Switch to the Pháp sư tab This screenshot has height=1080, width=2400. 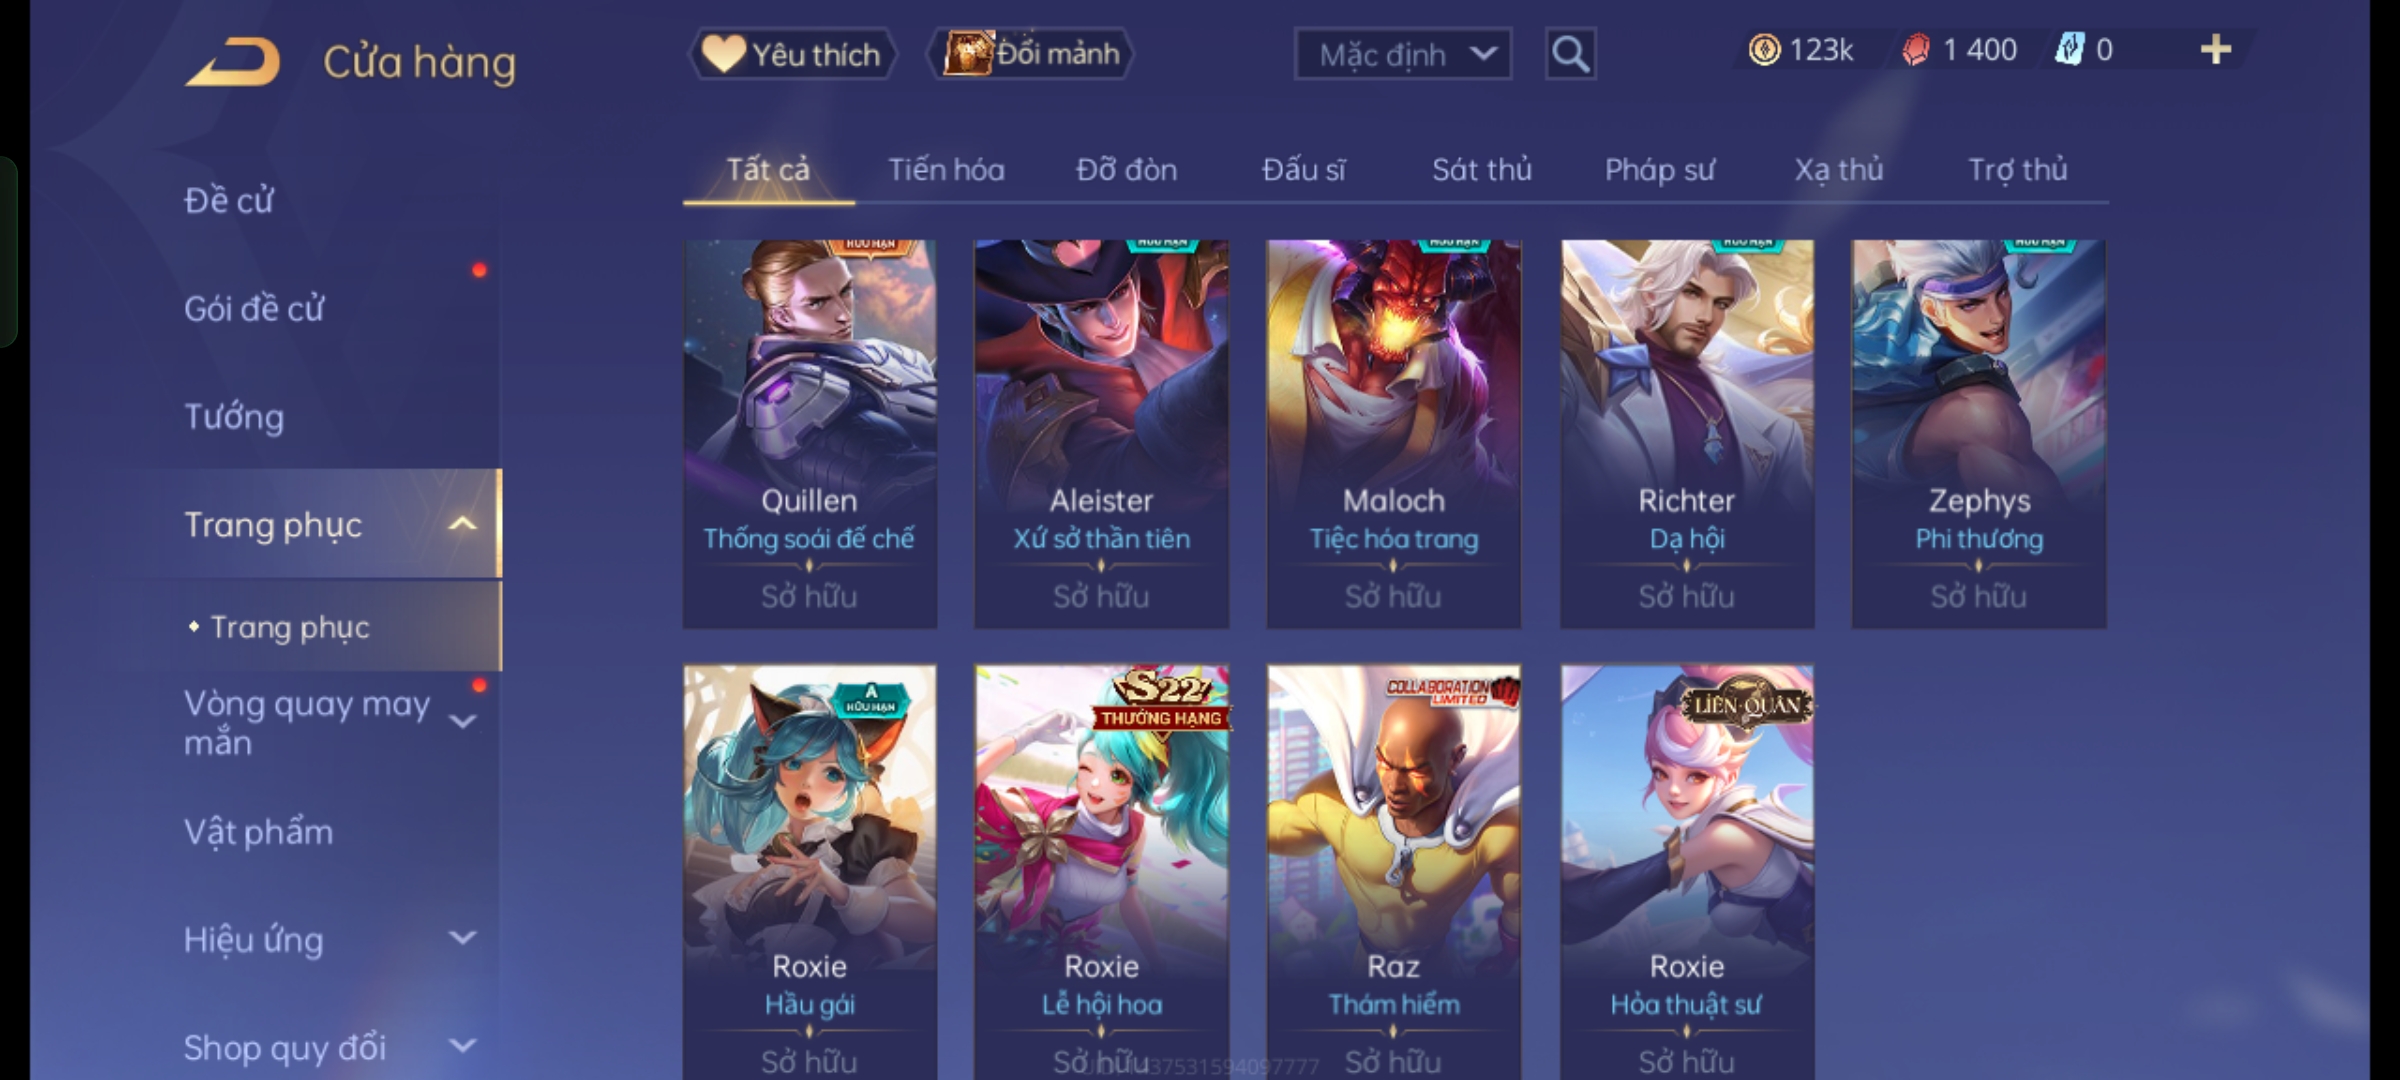click(1659, 170)
